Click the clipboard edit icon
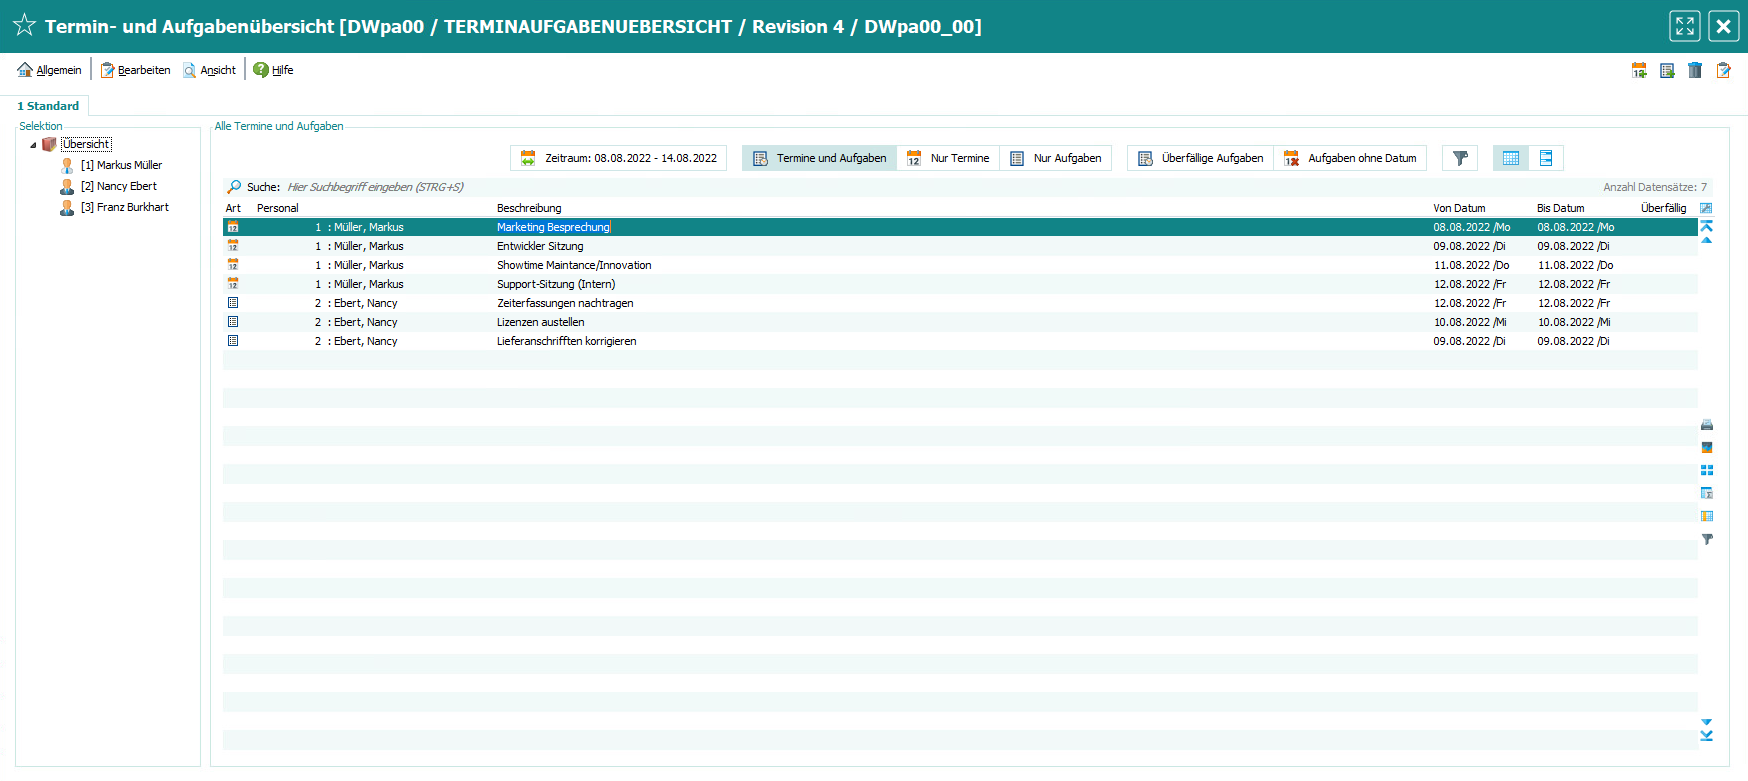 (1723, 70)
